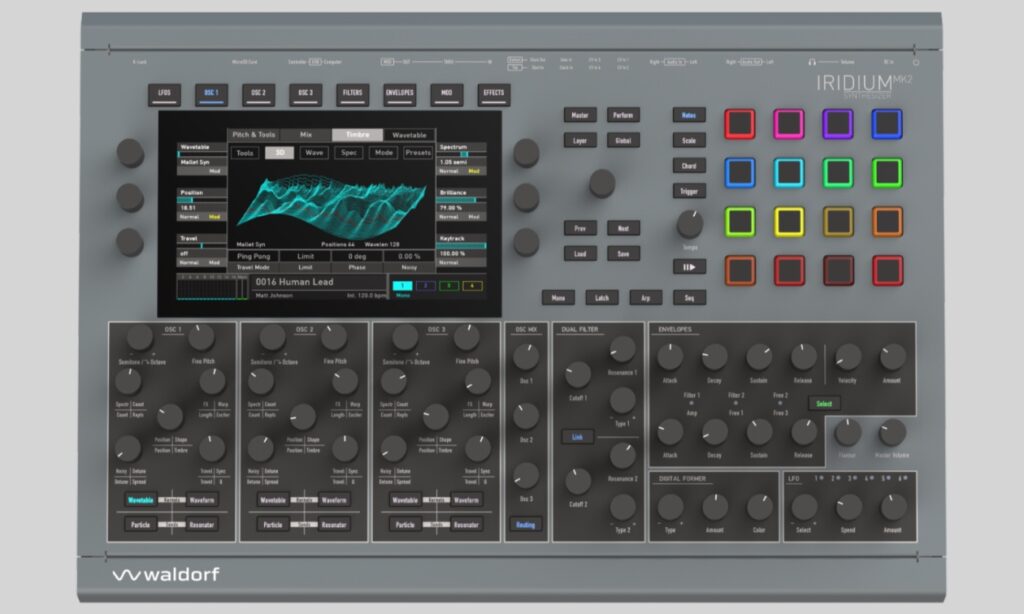Open the 0016 Human Lead patch selector
Viewport: 1024px width, 614px height.
317,283
